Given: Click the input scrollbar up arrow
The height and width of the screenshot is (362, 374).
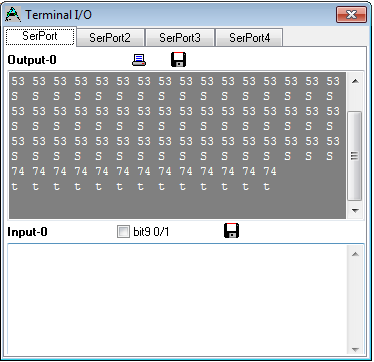Looking at the screenshot, I should (355, 254).
